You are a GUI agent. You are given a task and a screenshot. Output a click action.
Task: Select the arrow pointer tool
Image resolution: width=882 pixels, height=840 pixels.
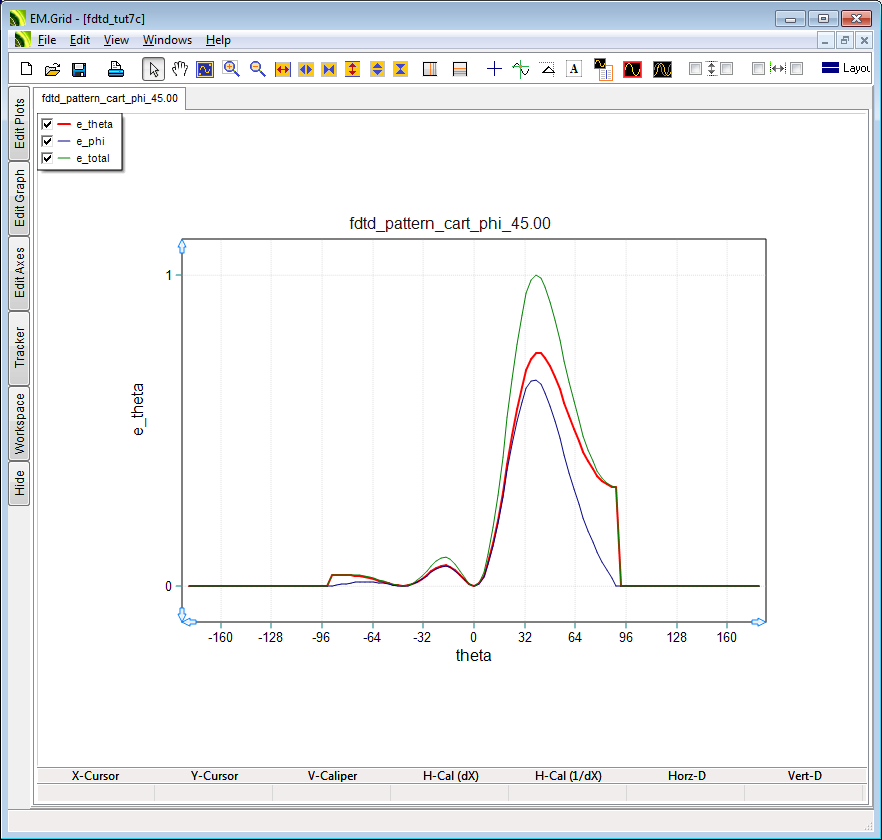point(153,69)
